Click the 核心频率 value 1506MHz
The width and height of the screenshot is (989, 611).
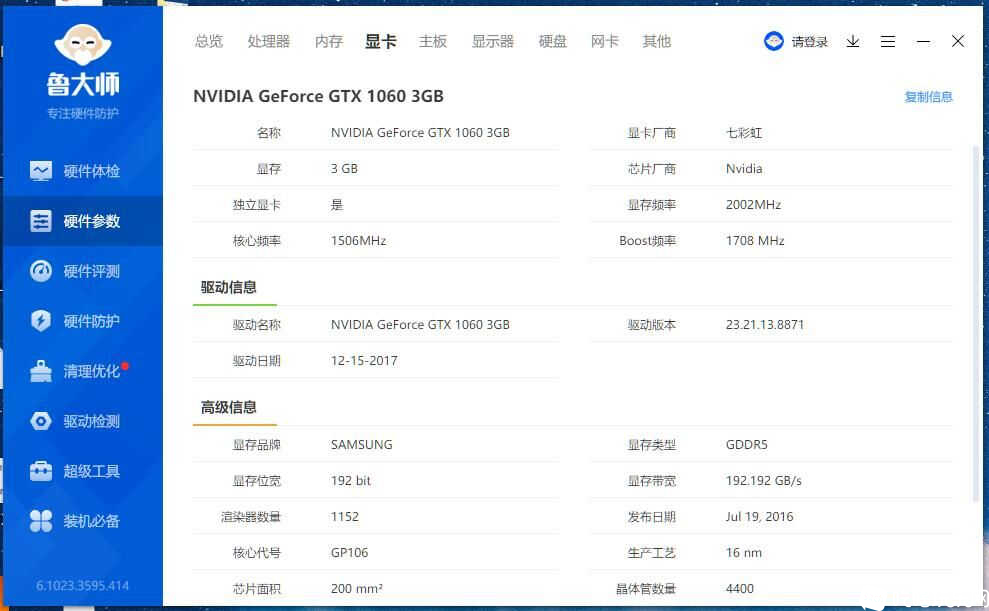coord(358,241)
